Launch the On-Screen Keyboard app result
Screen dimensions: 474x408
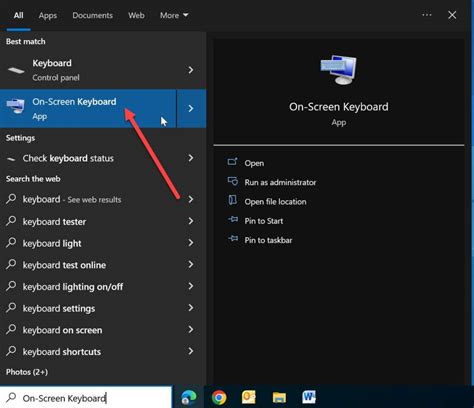88,108
